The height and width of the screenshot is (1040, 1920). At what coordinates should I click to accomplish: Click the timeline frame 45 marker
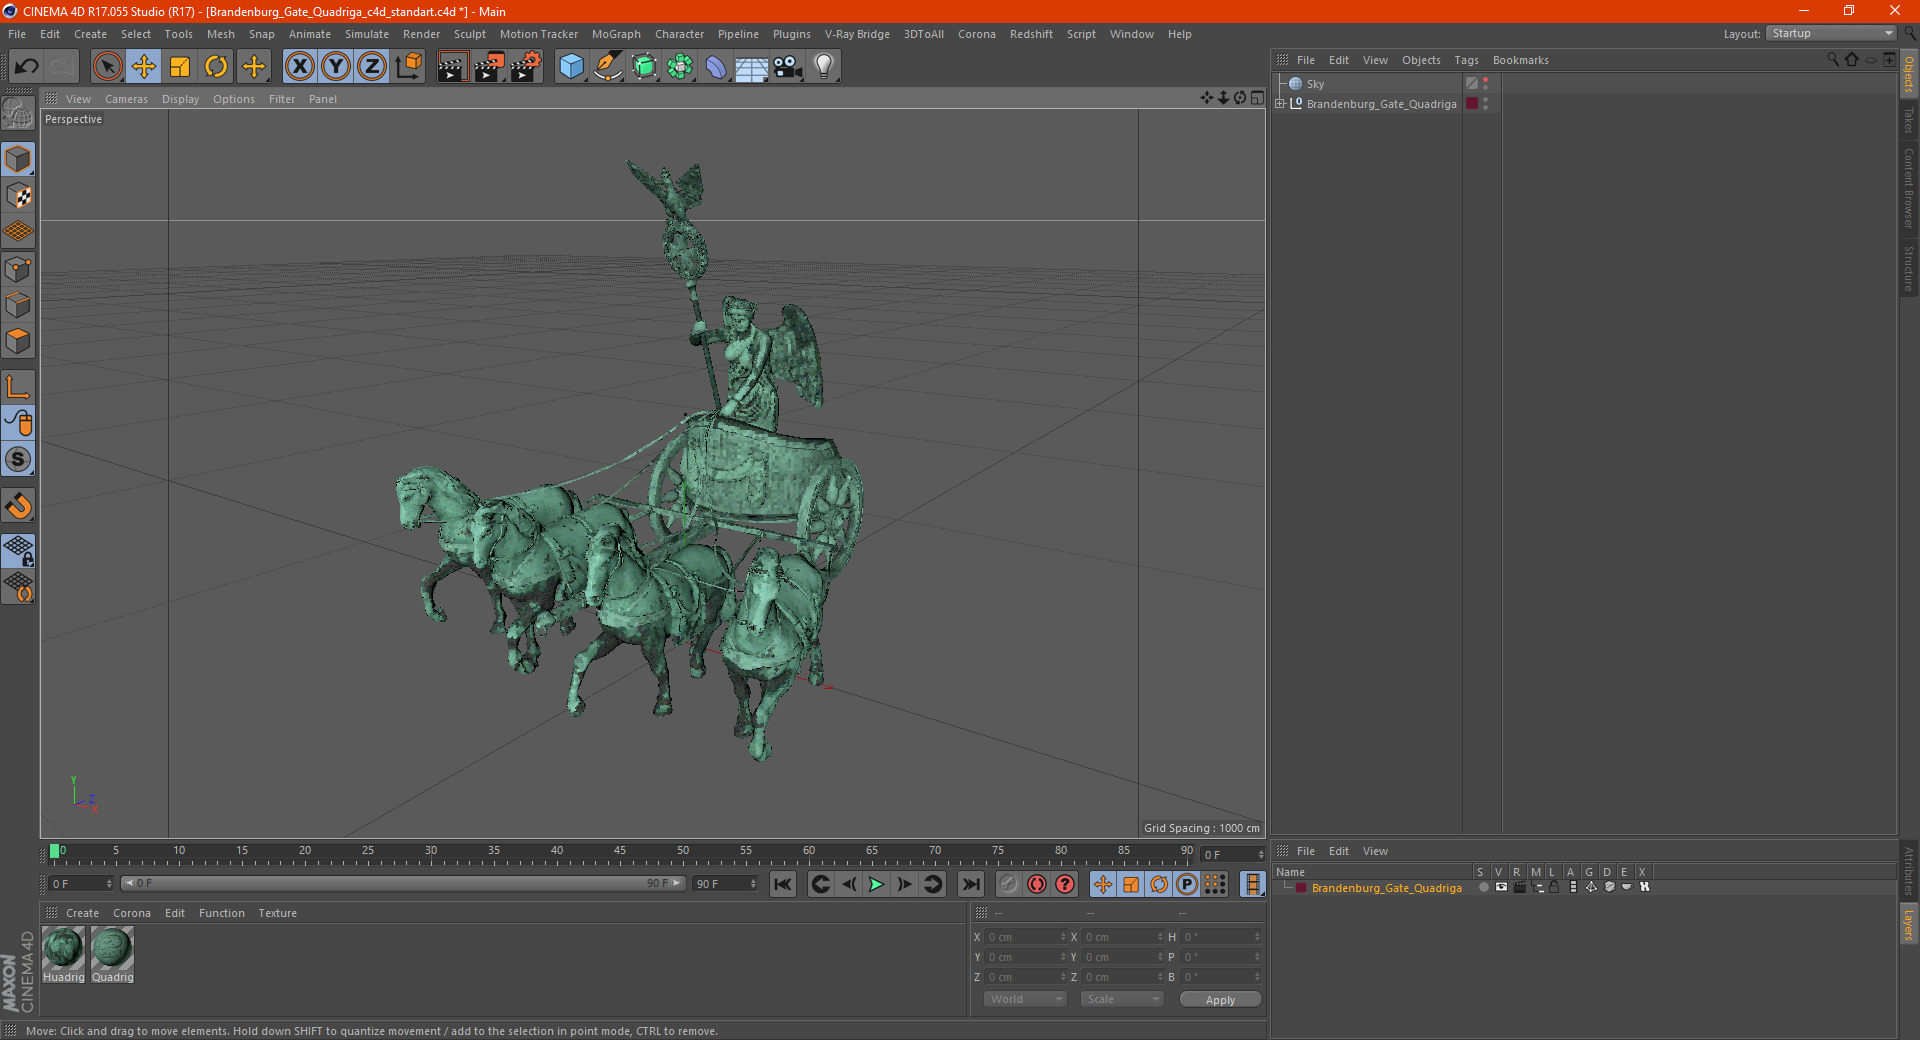pos(620,852)
